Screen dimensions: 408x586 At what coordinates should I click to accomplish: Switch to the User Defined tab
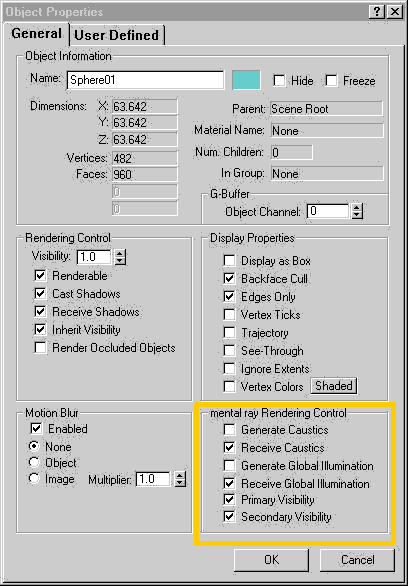(x=117, y=36)
